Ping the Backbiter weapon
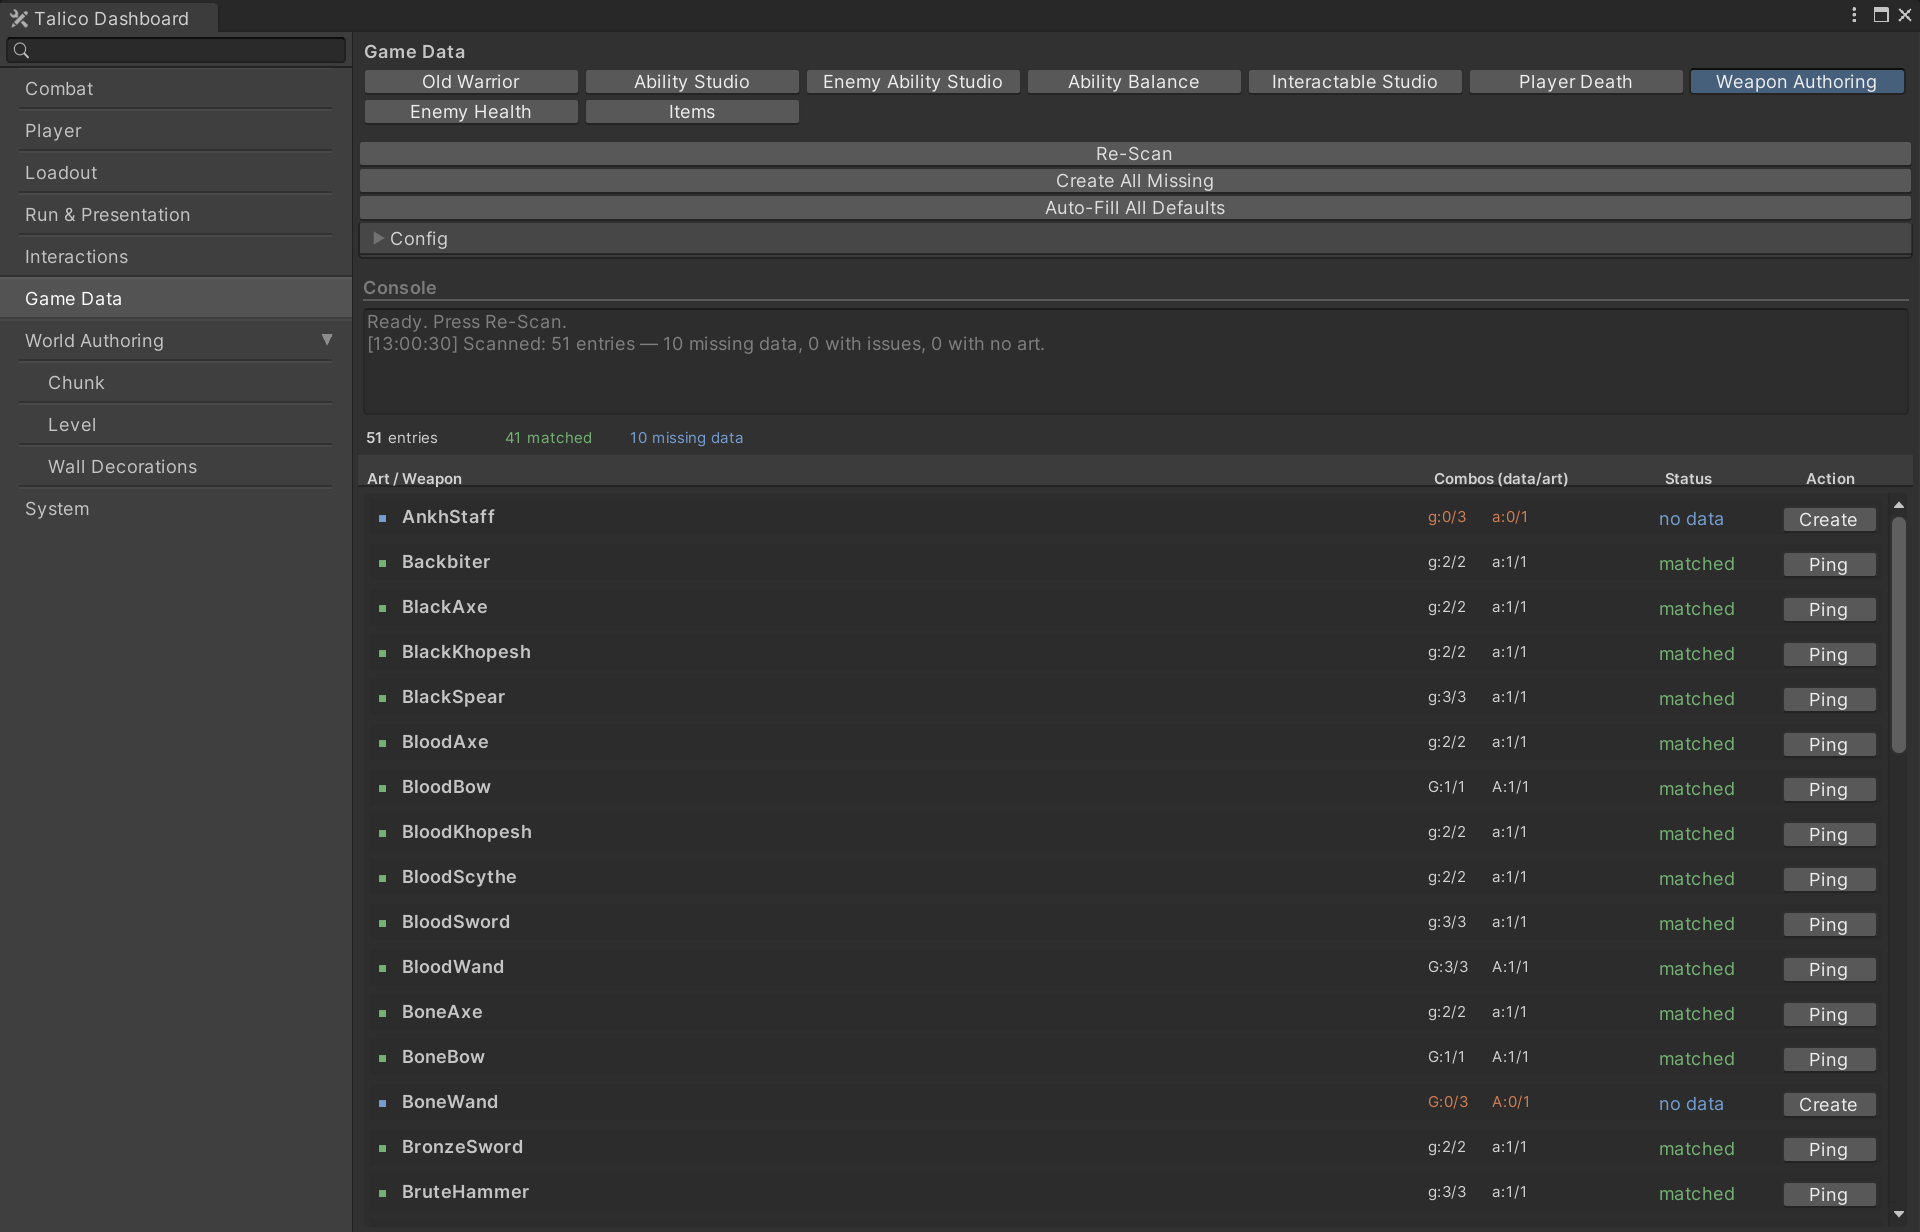The image size is (1920, 1232). coord(1829,564)
